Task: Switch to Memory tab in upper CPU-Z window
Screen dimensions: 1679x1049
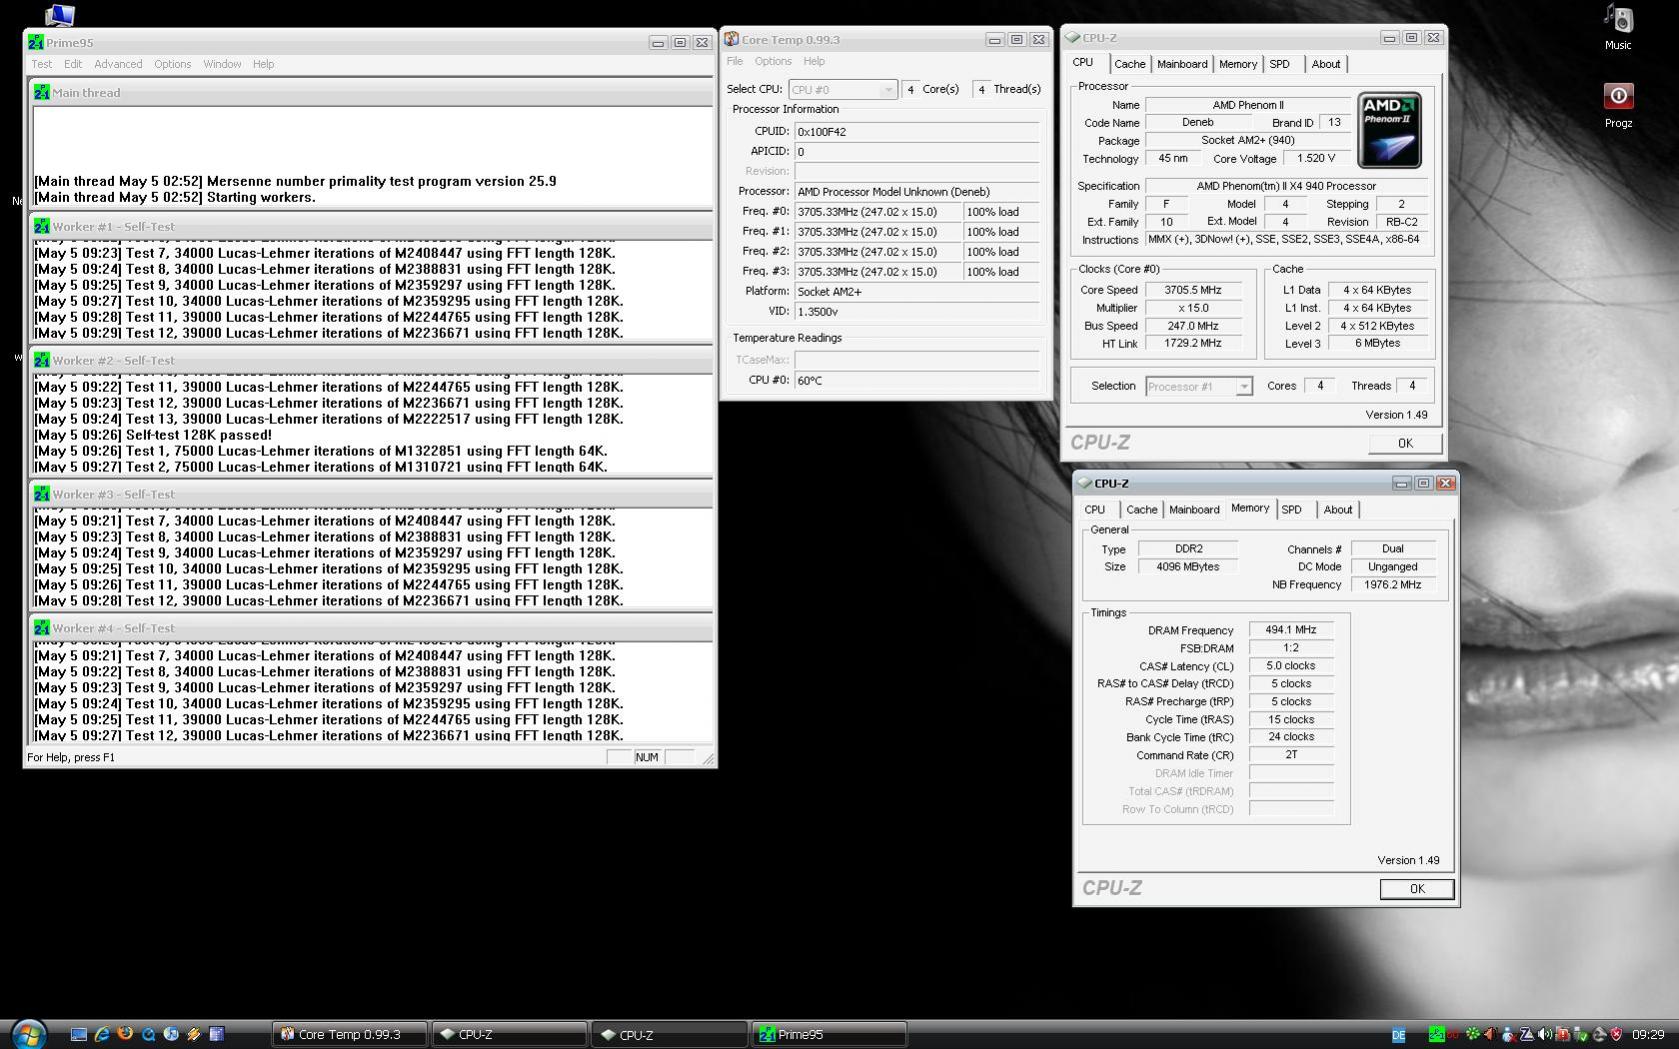Action: click(1238, 64)
